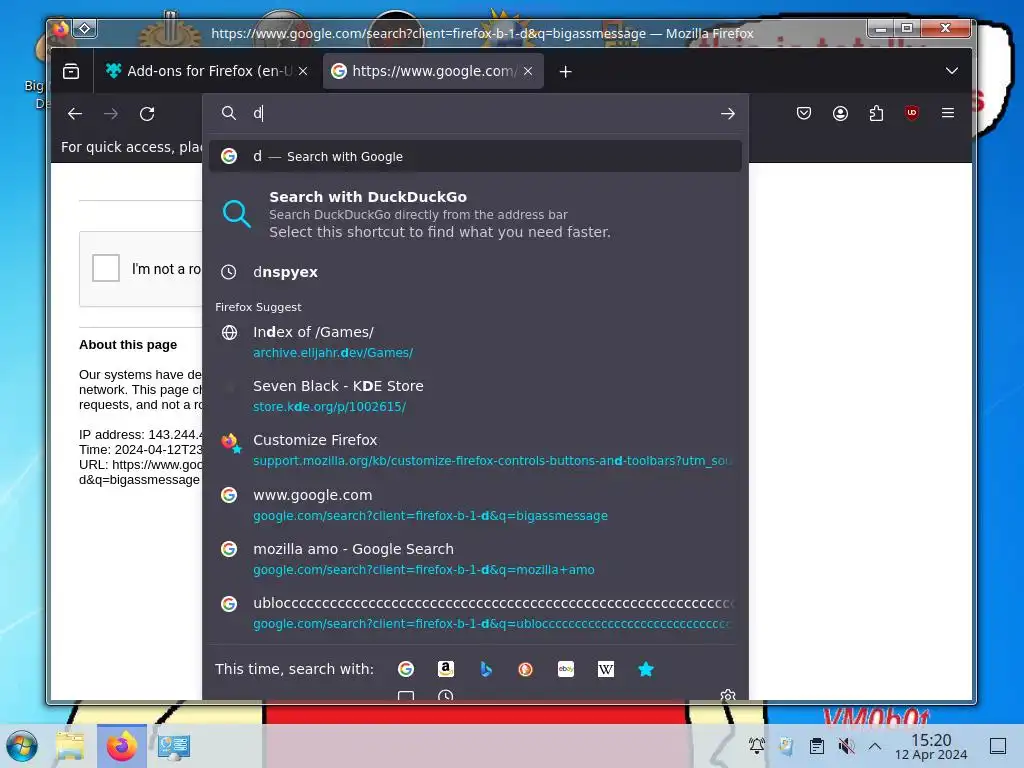Viewport: 1024px width, 768px height.
Task: Open Index of /Games/ suggestion
Action: [x=475, y=342]
